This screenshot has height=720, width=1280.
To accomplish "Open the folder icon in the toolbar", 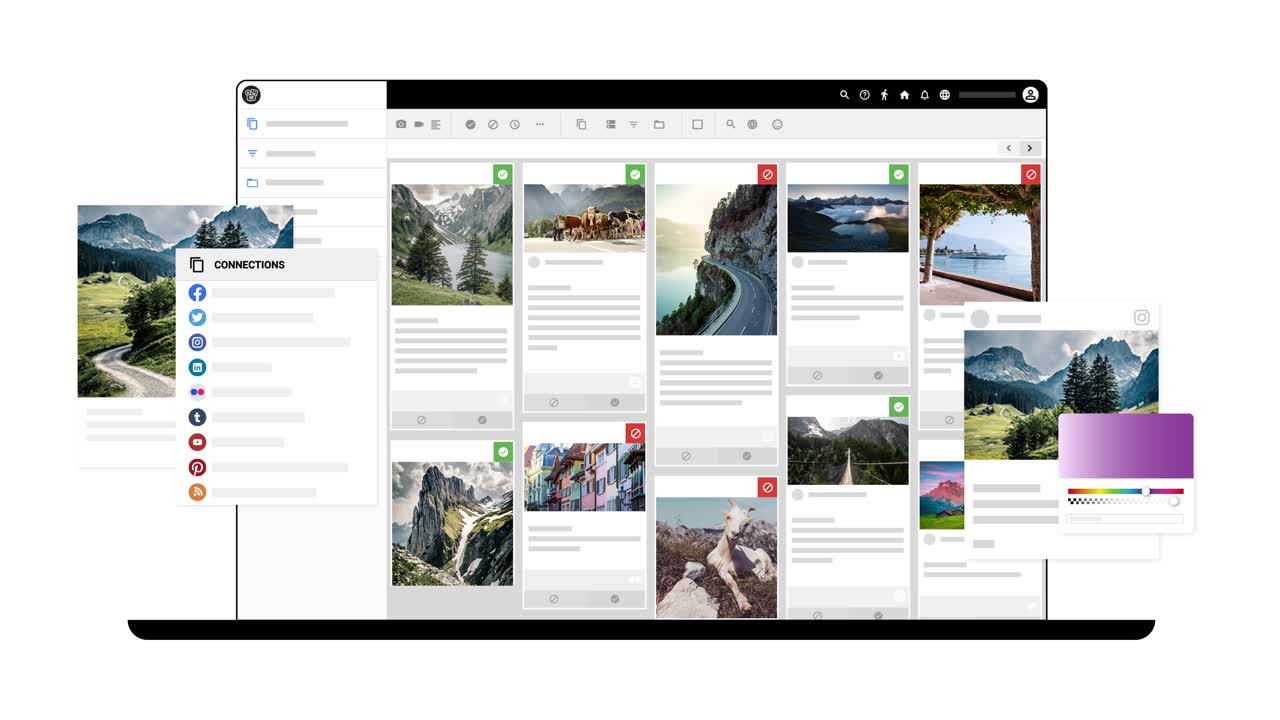I will pyautogui.click(x=659, y=125).
